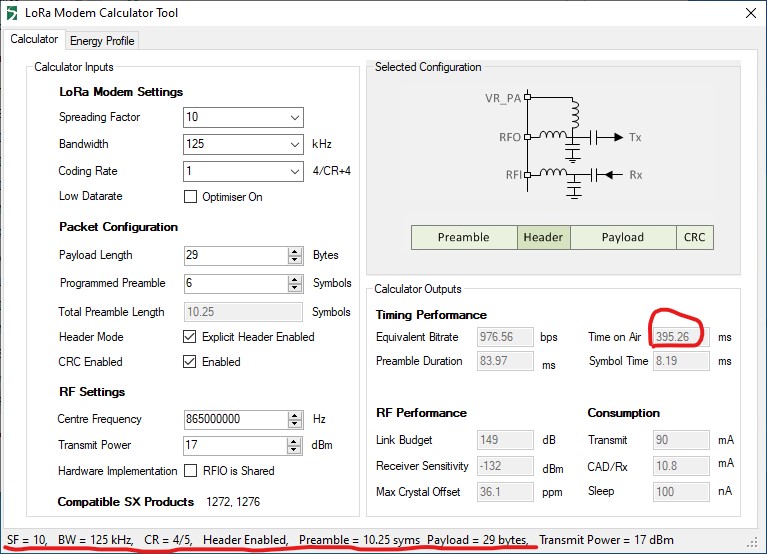Click the Payload Length input field

tap(236, 255)
